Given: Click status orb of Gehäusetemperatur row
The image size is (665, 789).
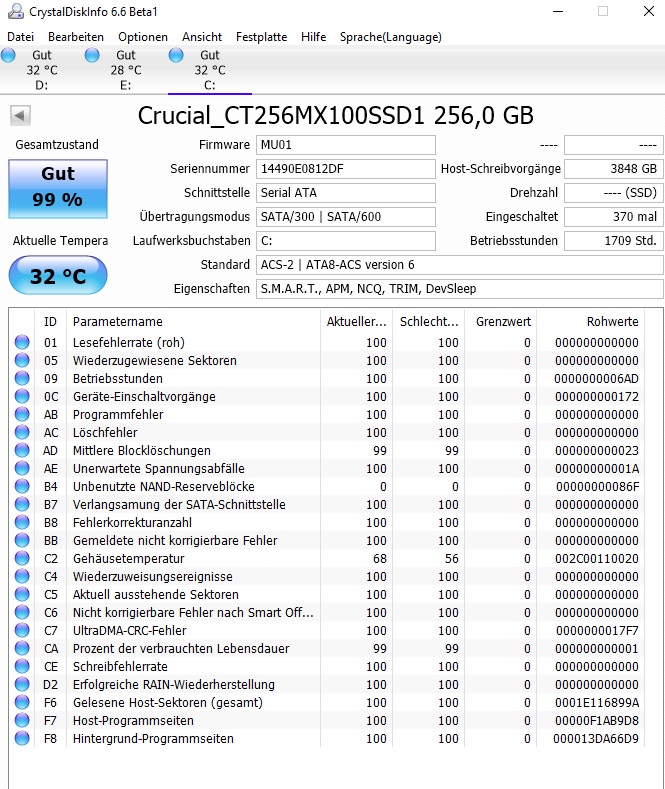Looking at the screenshot, I should [22, 559].
